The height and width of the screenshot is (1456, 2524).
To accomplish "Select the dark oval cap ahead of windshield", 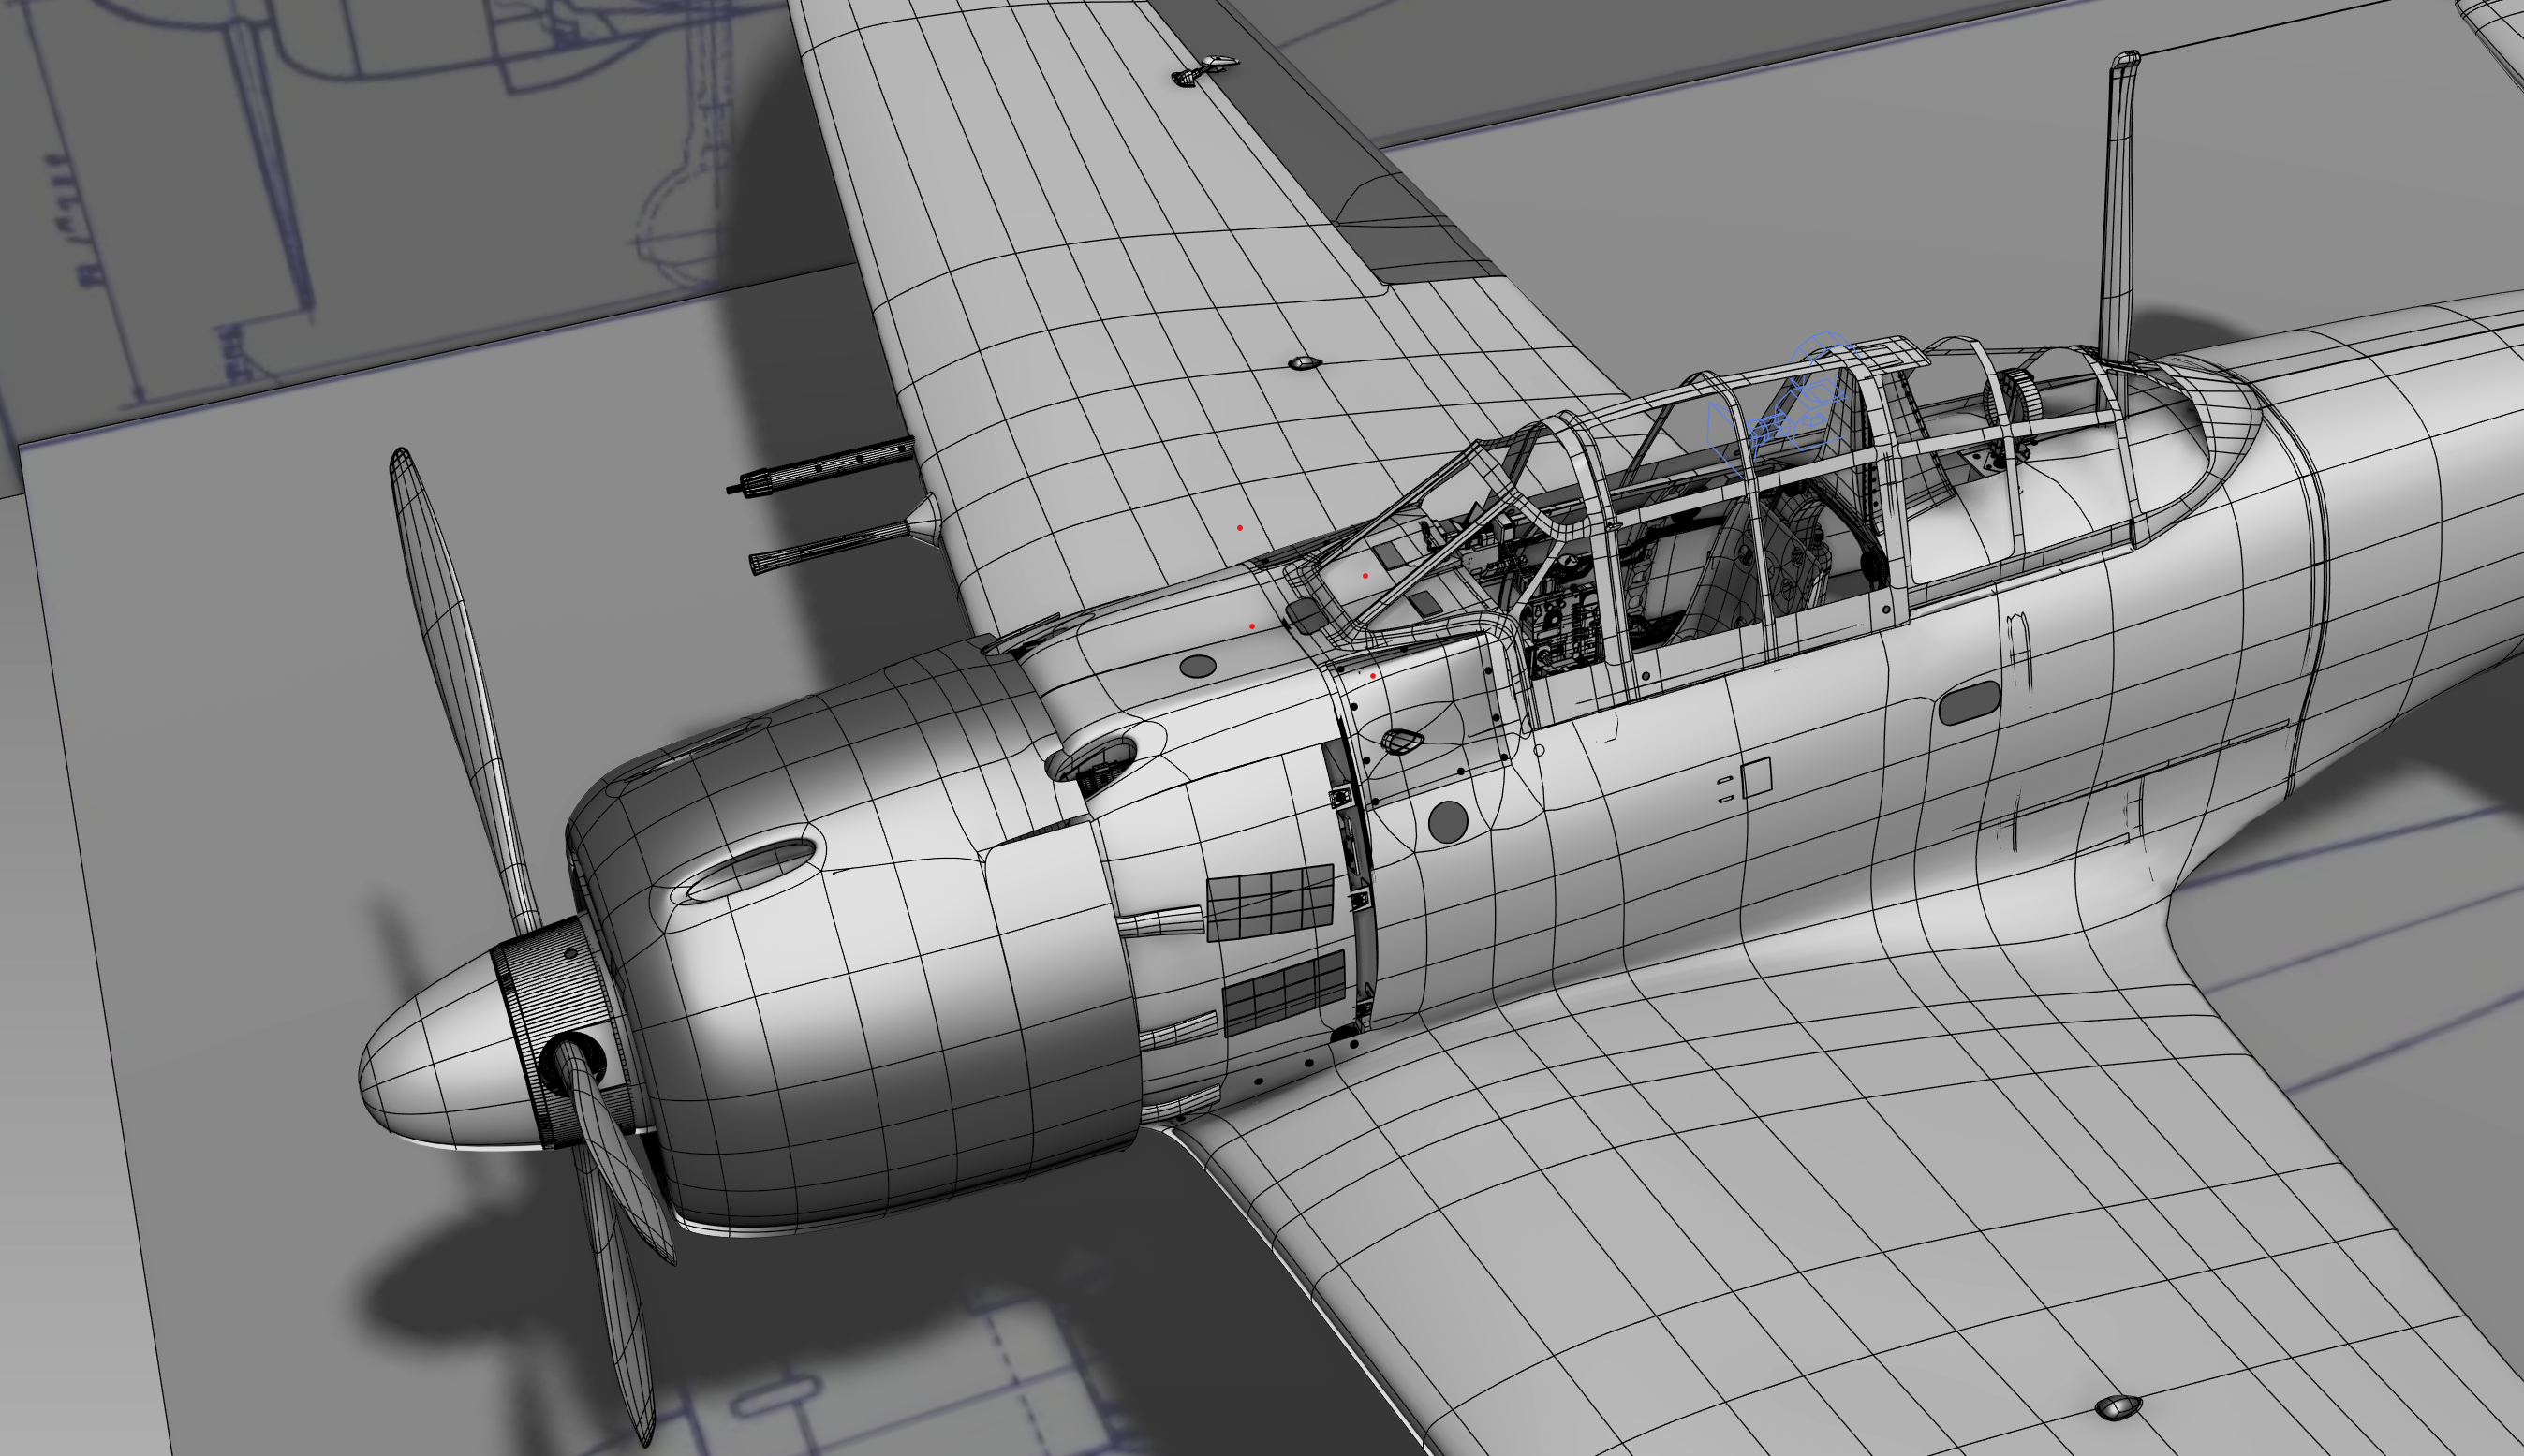I will [1198, 665].
